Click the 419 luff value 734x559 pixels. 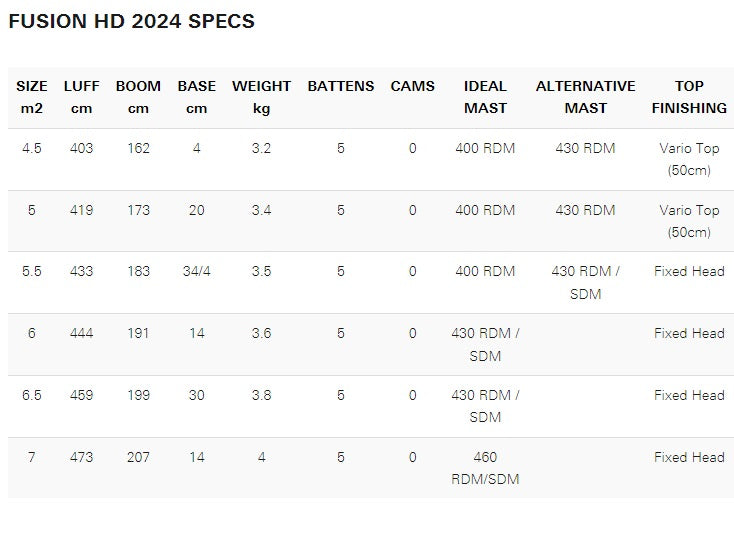click(82, 210)
